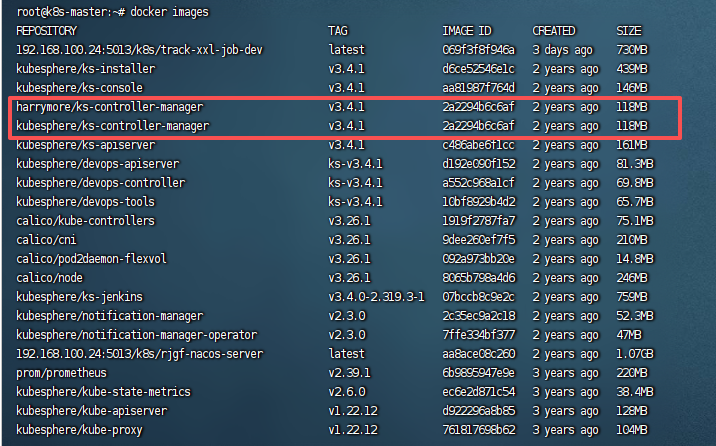Select kubesphere/kube-state-metrics repository name
The height and width of the screenshot is (446, 716).
(103, 392)
